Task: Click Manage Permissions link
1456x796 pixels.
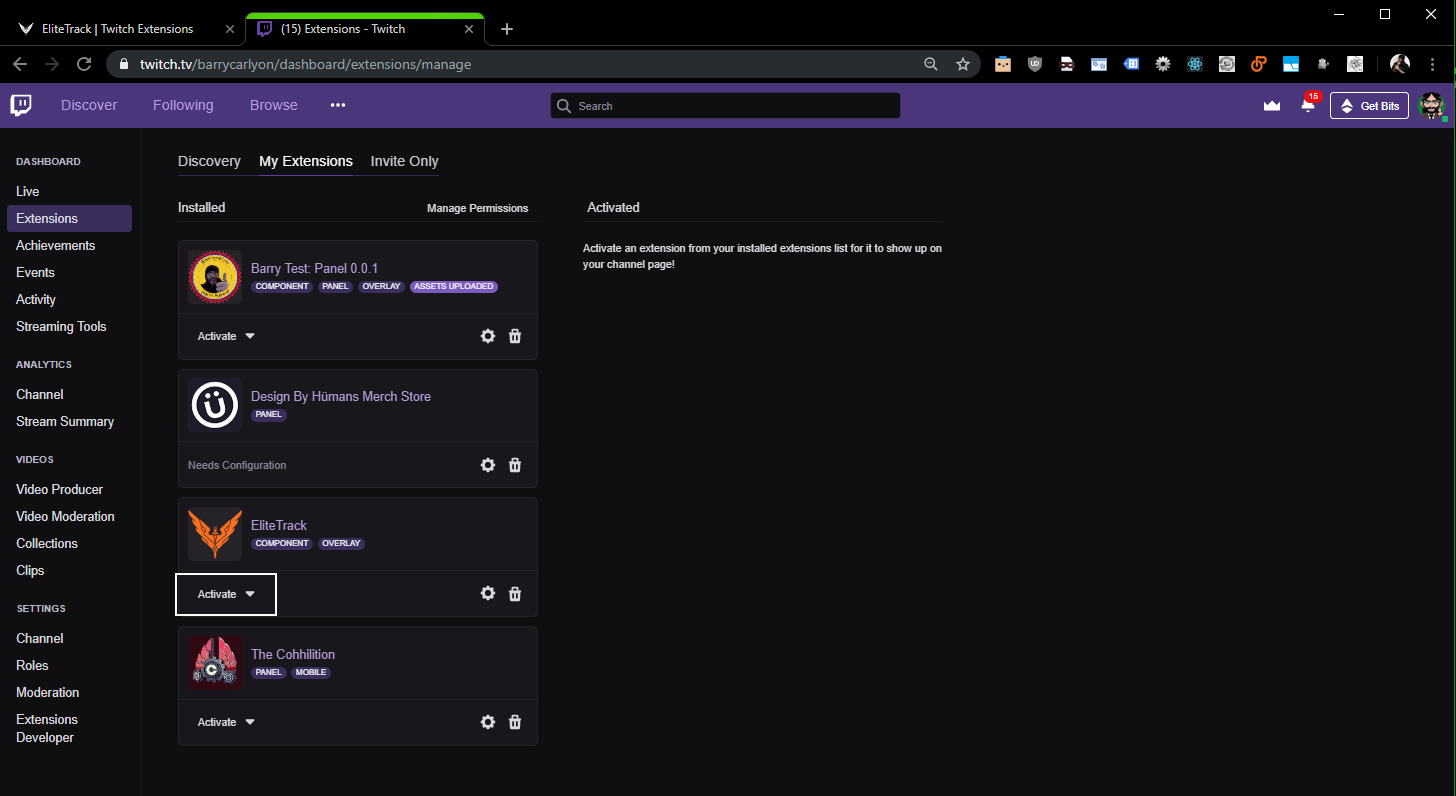Action: point(477,208)
